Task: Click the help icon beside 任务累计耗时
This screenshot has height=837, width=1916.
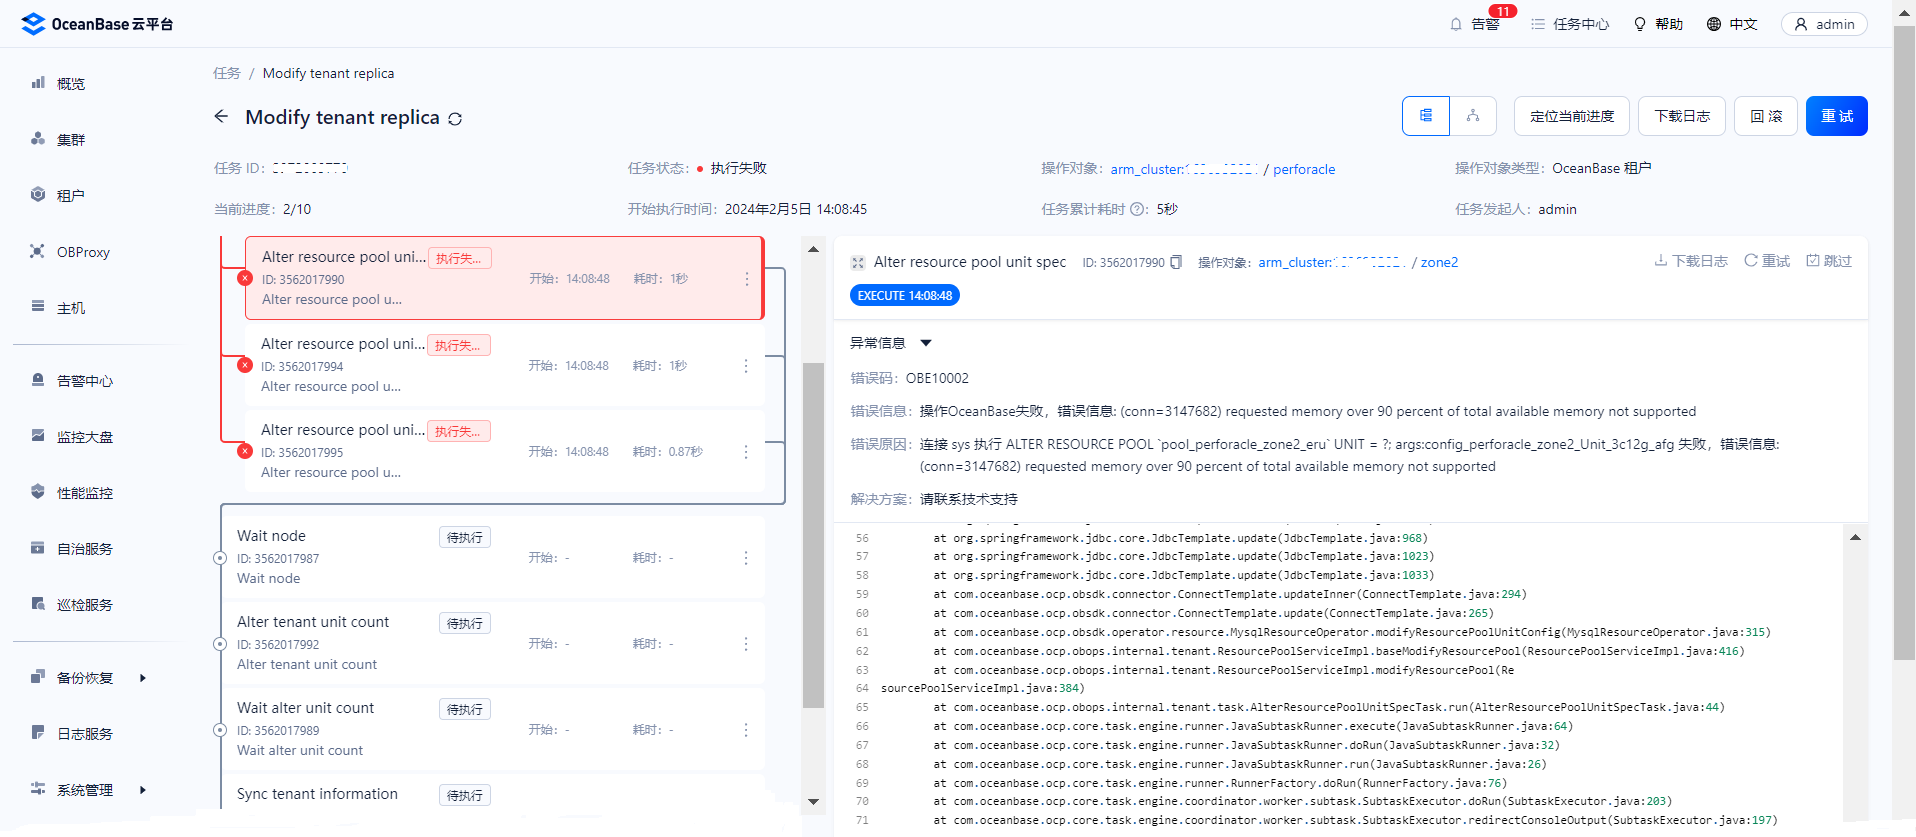Action: coord(1138,209)
